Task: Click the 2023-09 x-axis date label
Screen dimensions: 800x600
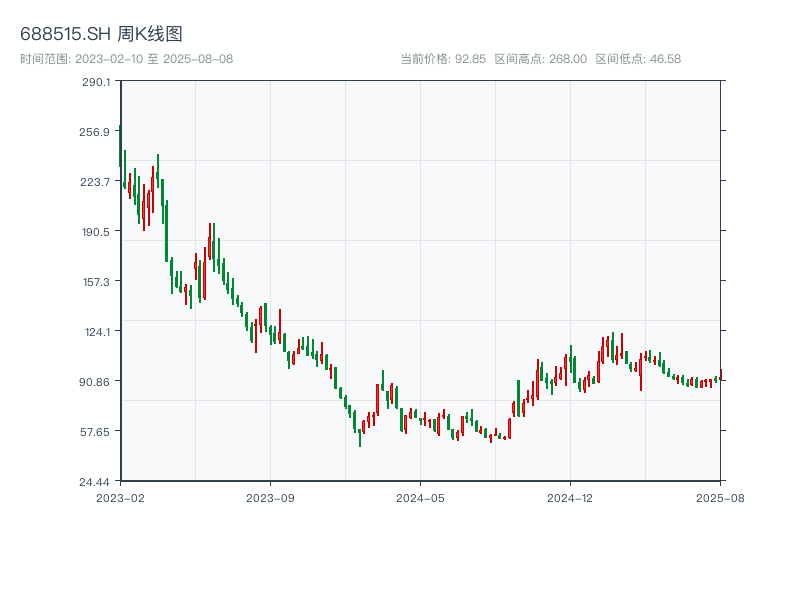Action: click(x=270, y=497)
